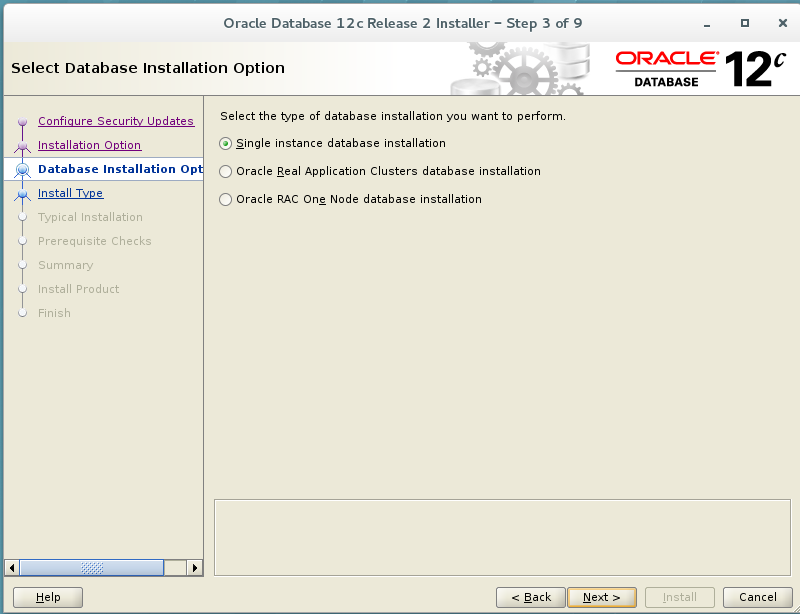This screenshot has height=614, width=800.
Task: Go to Installation Option step link
Action: [x=89, y=145]
